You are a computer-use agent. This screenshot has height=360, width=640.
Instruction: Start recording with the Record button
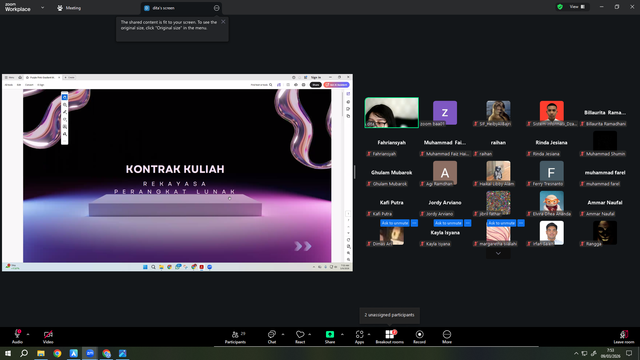click(419, 337)
